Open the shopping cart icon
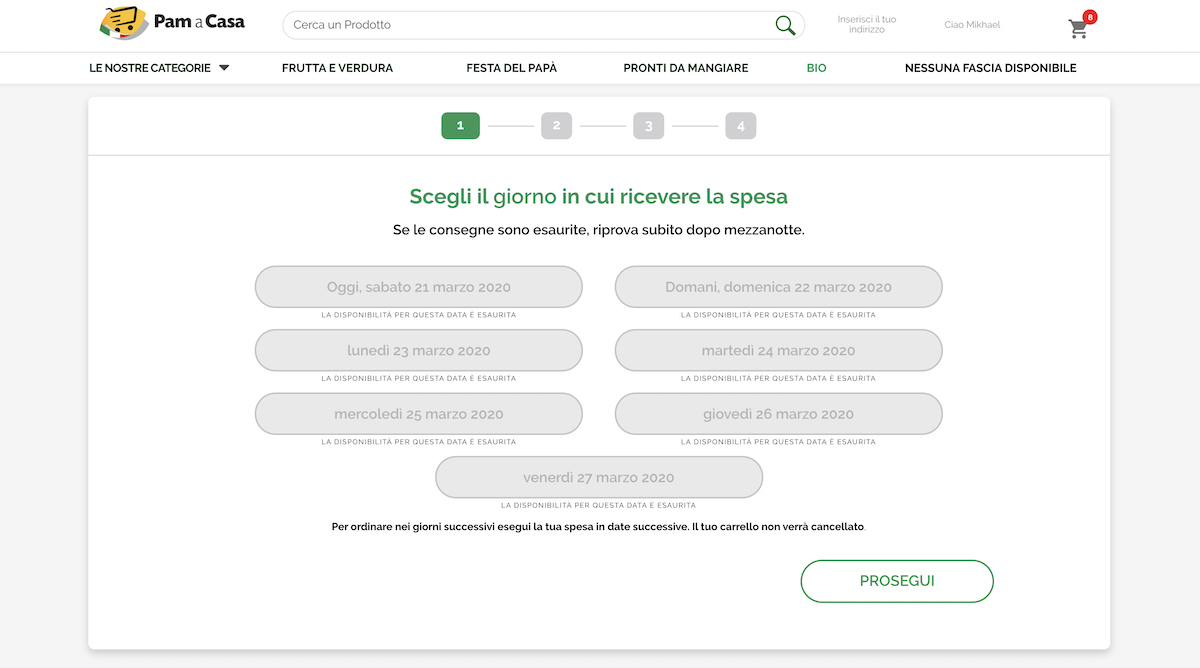The height and width of the screenshot is (668, 1200). [x=1078, y=28]
